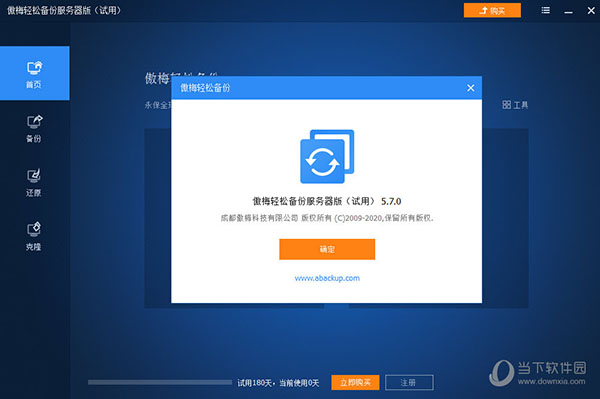Switch to the 备份 backup section
The image size is (600, 399).
click(34, 128)
